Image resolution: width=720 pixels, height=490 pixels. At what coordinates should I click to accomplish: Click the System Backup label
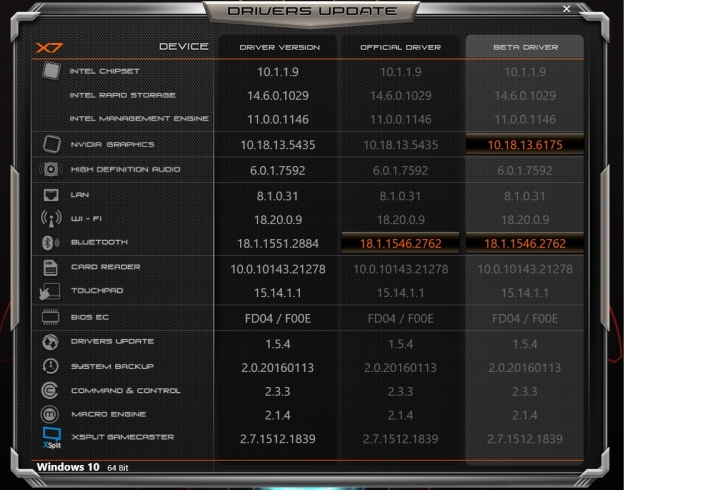pos(112,366)
